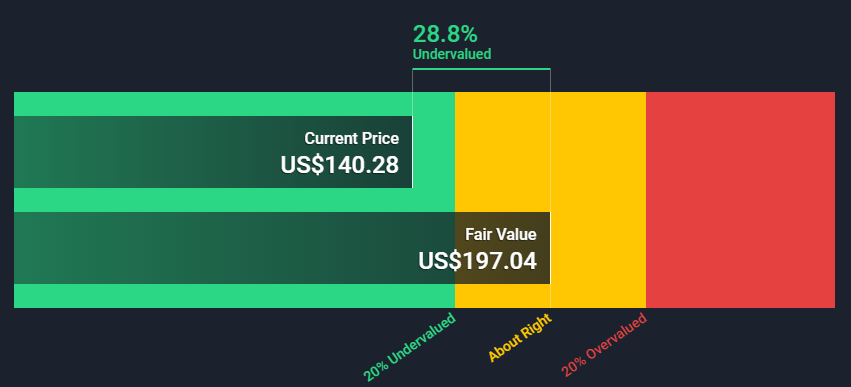Screen dimensions: 851x387
Task: Click the bright green area right of Current Price bar
Action: tap(434, 152)
